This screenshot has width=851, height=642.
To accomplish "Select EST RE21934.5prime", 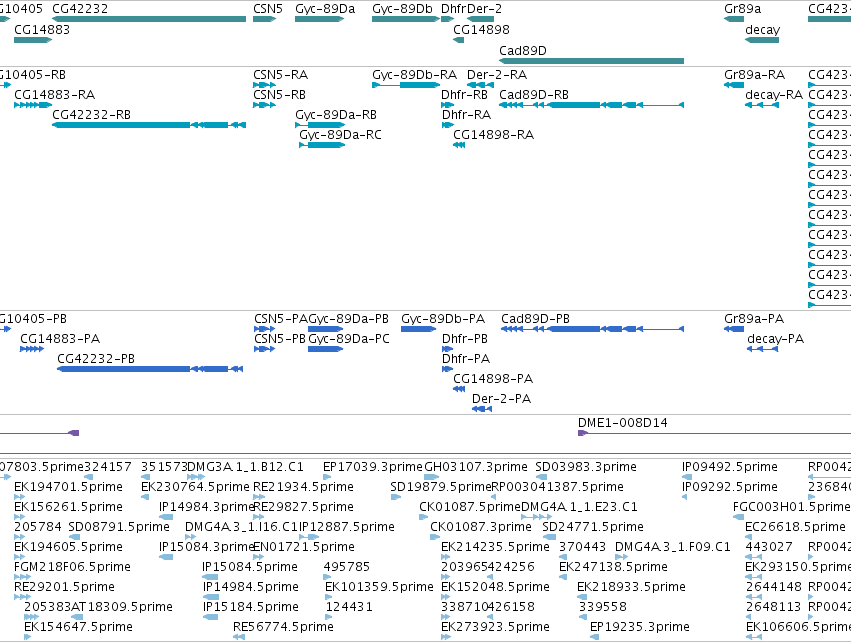I will (259, 497).
